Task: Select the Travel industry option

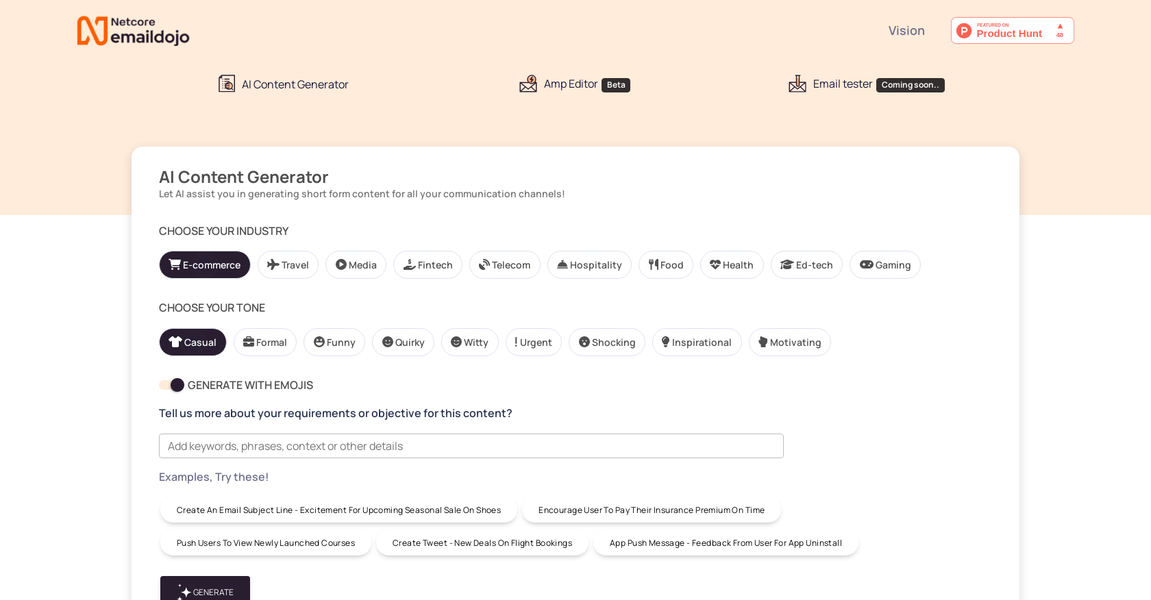Action: [287, 264]
